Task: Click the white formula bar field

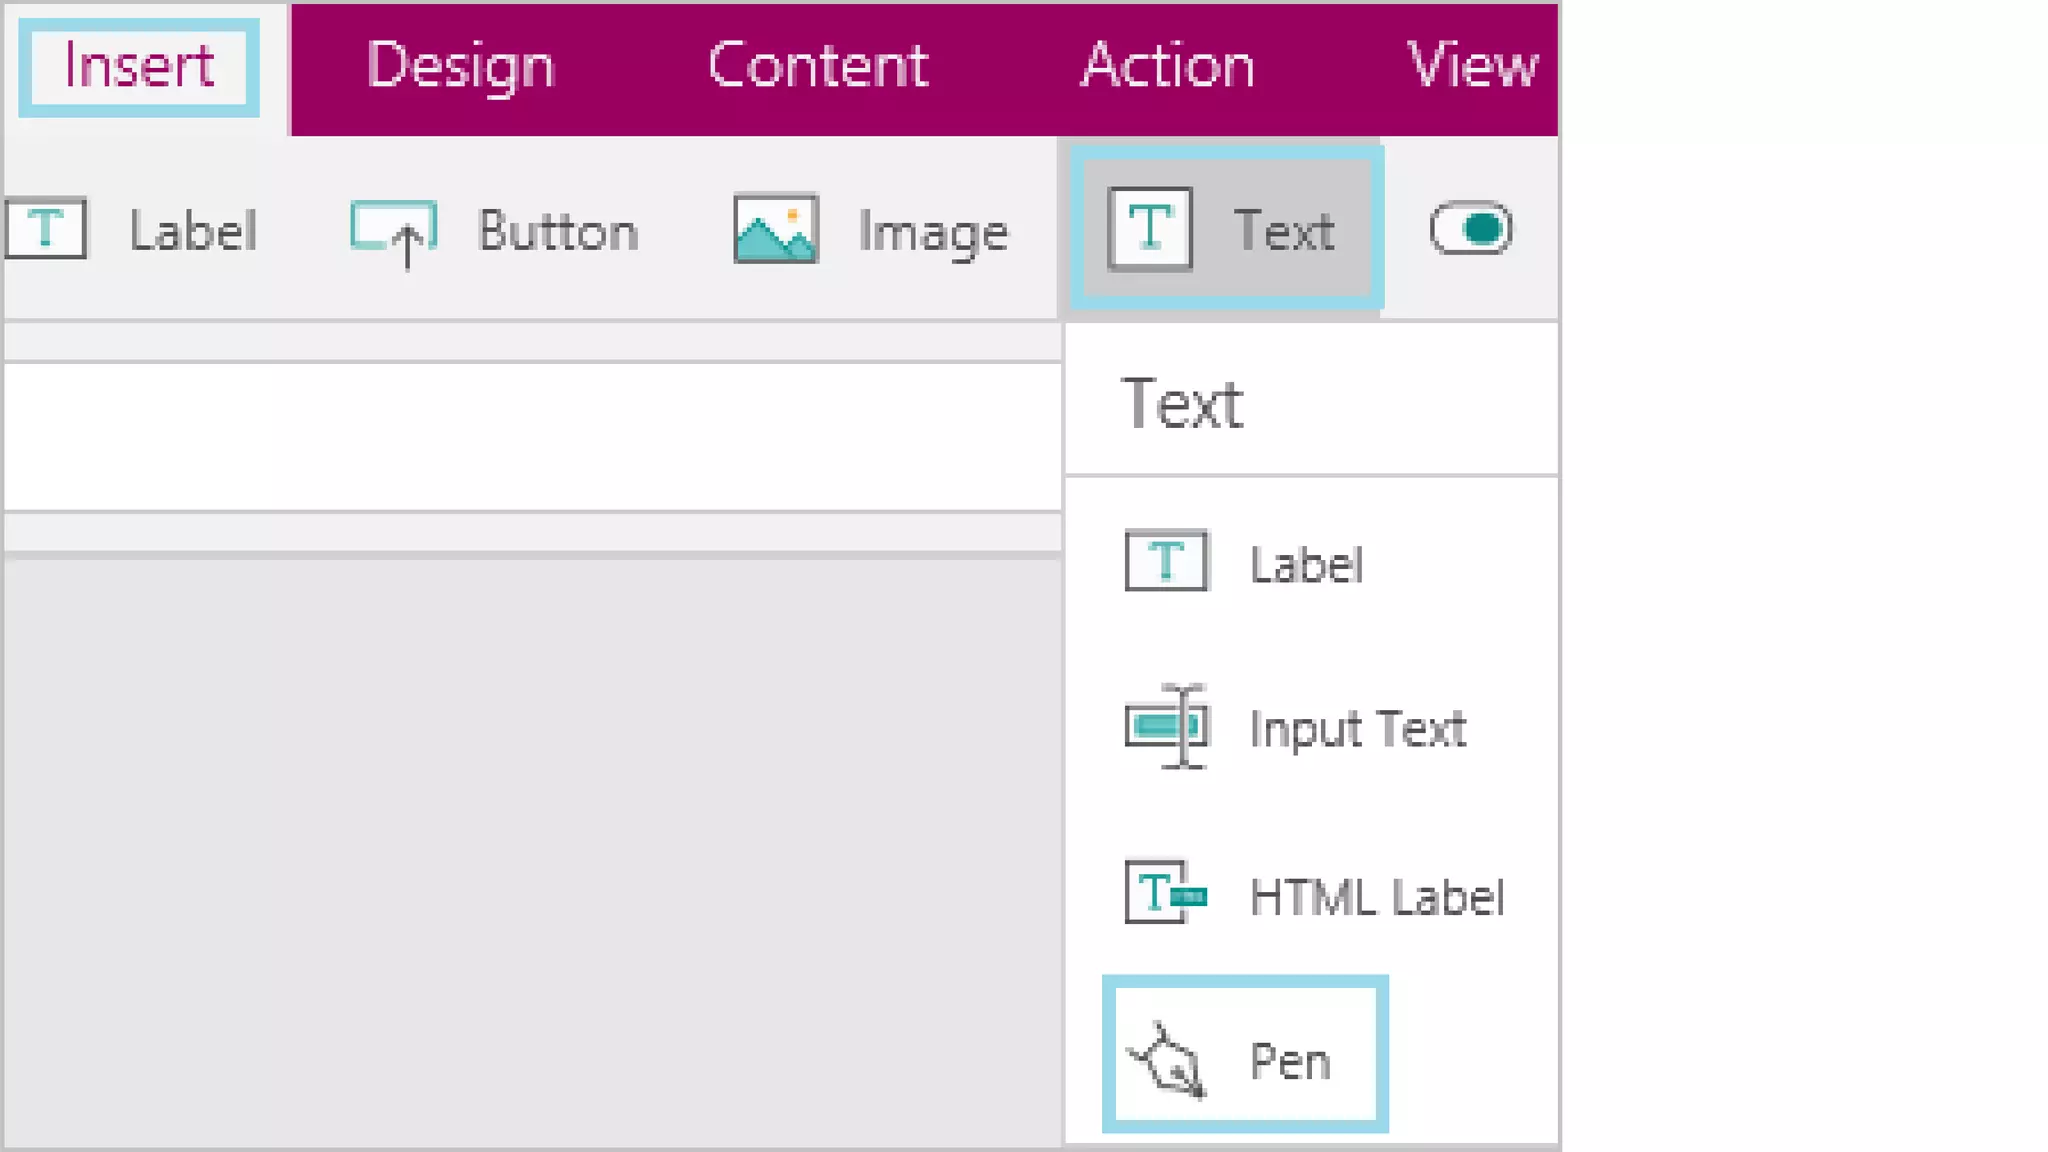Action: click(x=530, y=437)
